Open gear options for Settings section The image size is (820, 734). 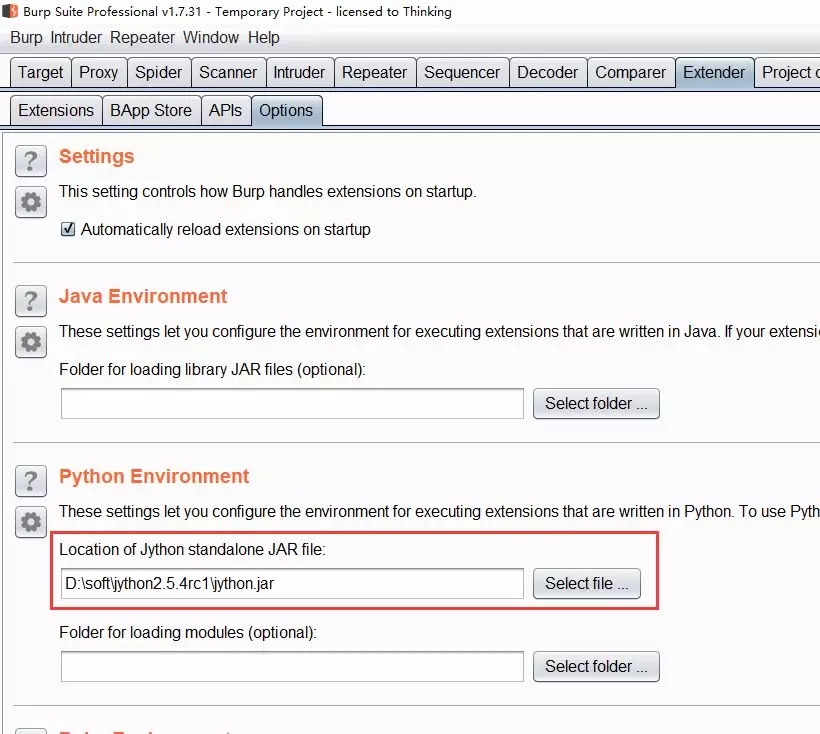(x=31, y=202)
